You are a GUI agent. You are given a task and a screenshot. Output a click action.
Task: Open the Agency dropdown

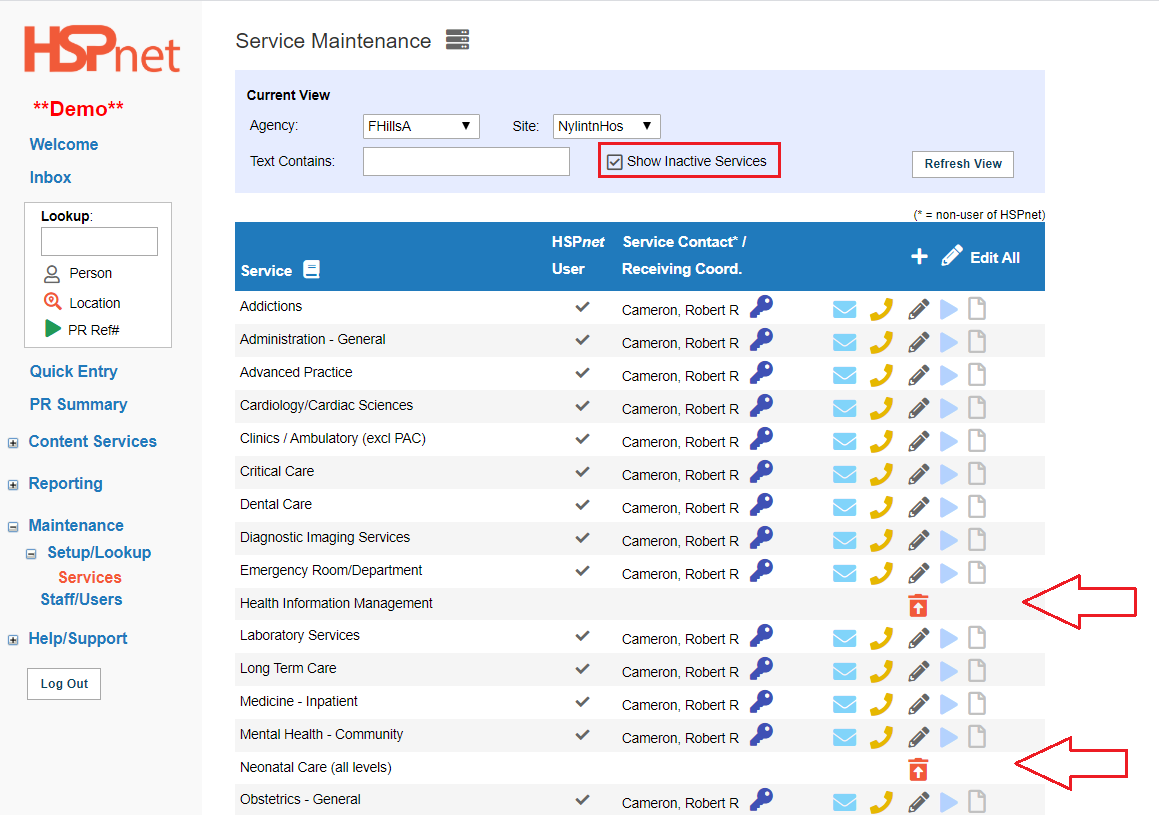click(x=421, y=126)
